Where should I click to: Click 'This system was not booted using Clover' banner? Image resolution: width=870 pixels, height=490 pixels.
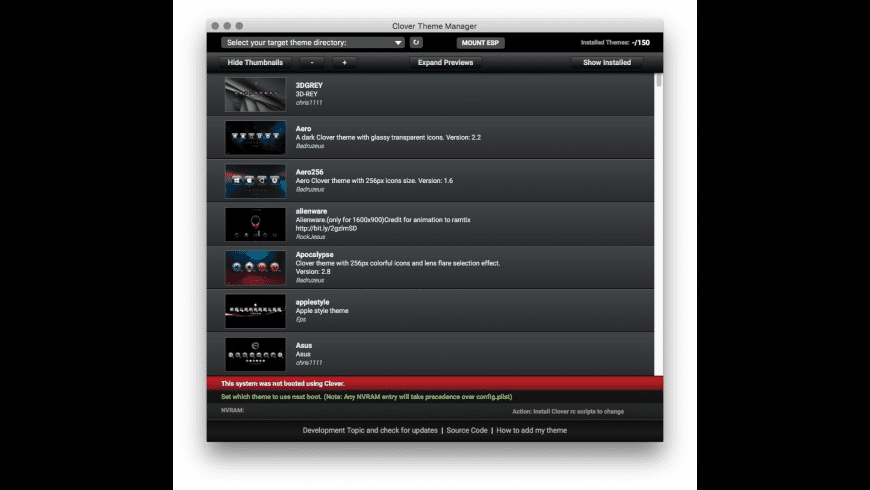point(435,383)
